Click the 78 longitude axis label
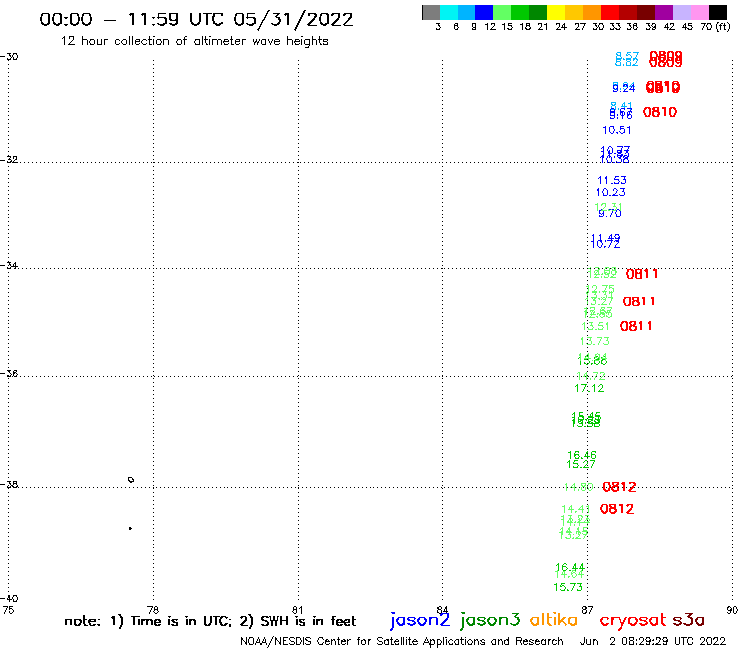The image size is (740, 650). [x=153, y=610]
